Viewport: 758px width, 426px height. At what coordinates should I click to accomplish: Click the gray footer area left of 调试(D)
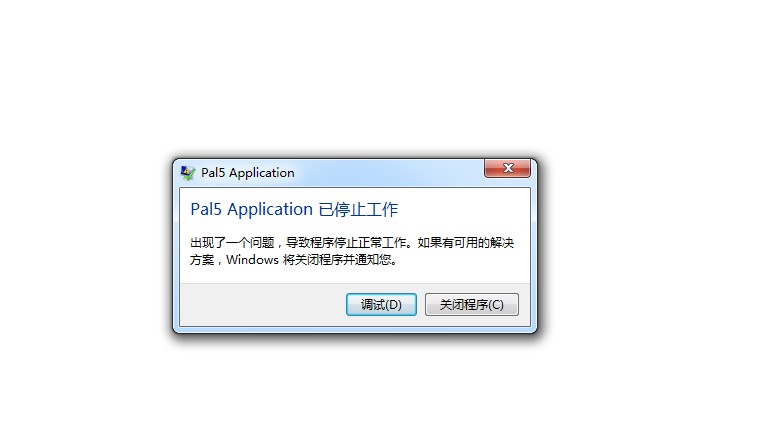click(262, 305)
